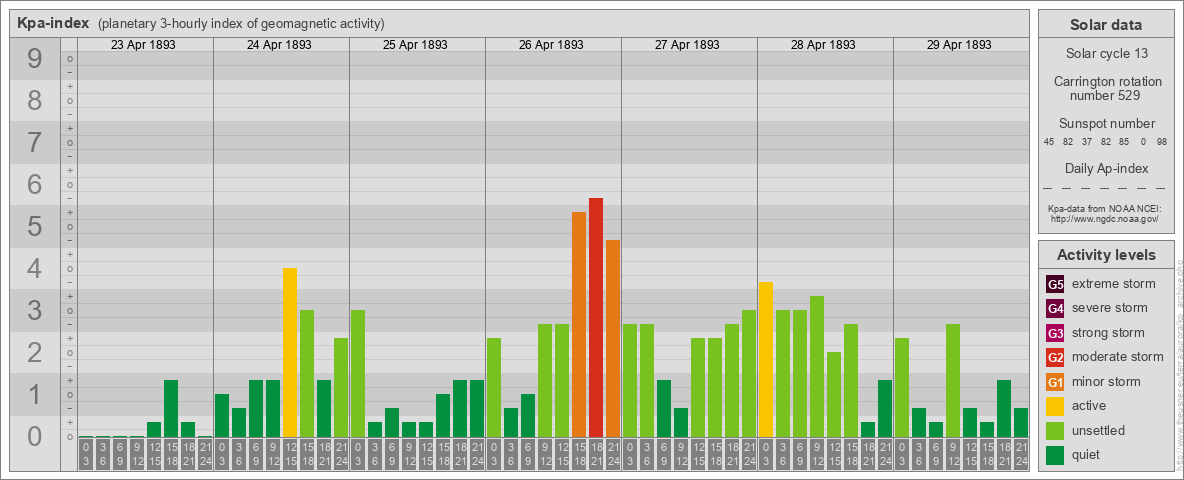Select the dark green 'quiet' legend swatch
Viewport: 1184px width, 480px height.
(x=1055, y=455)
